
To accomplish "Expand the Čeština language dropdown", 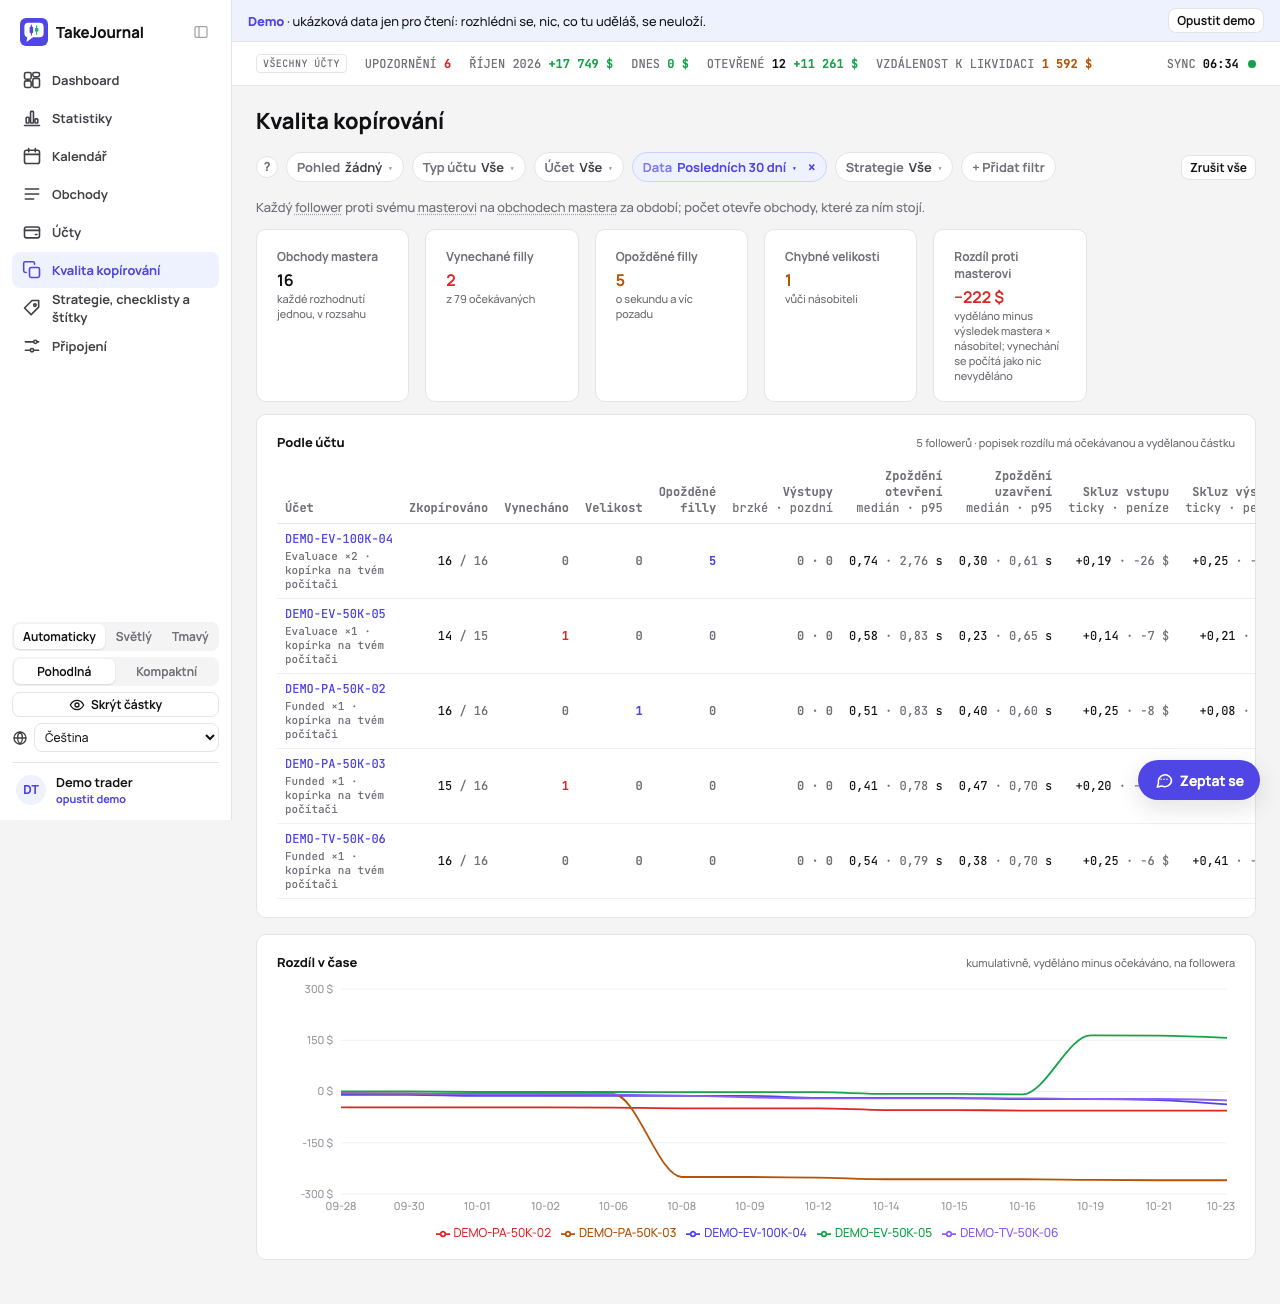I will pos(126,738).
